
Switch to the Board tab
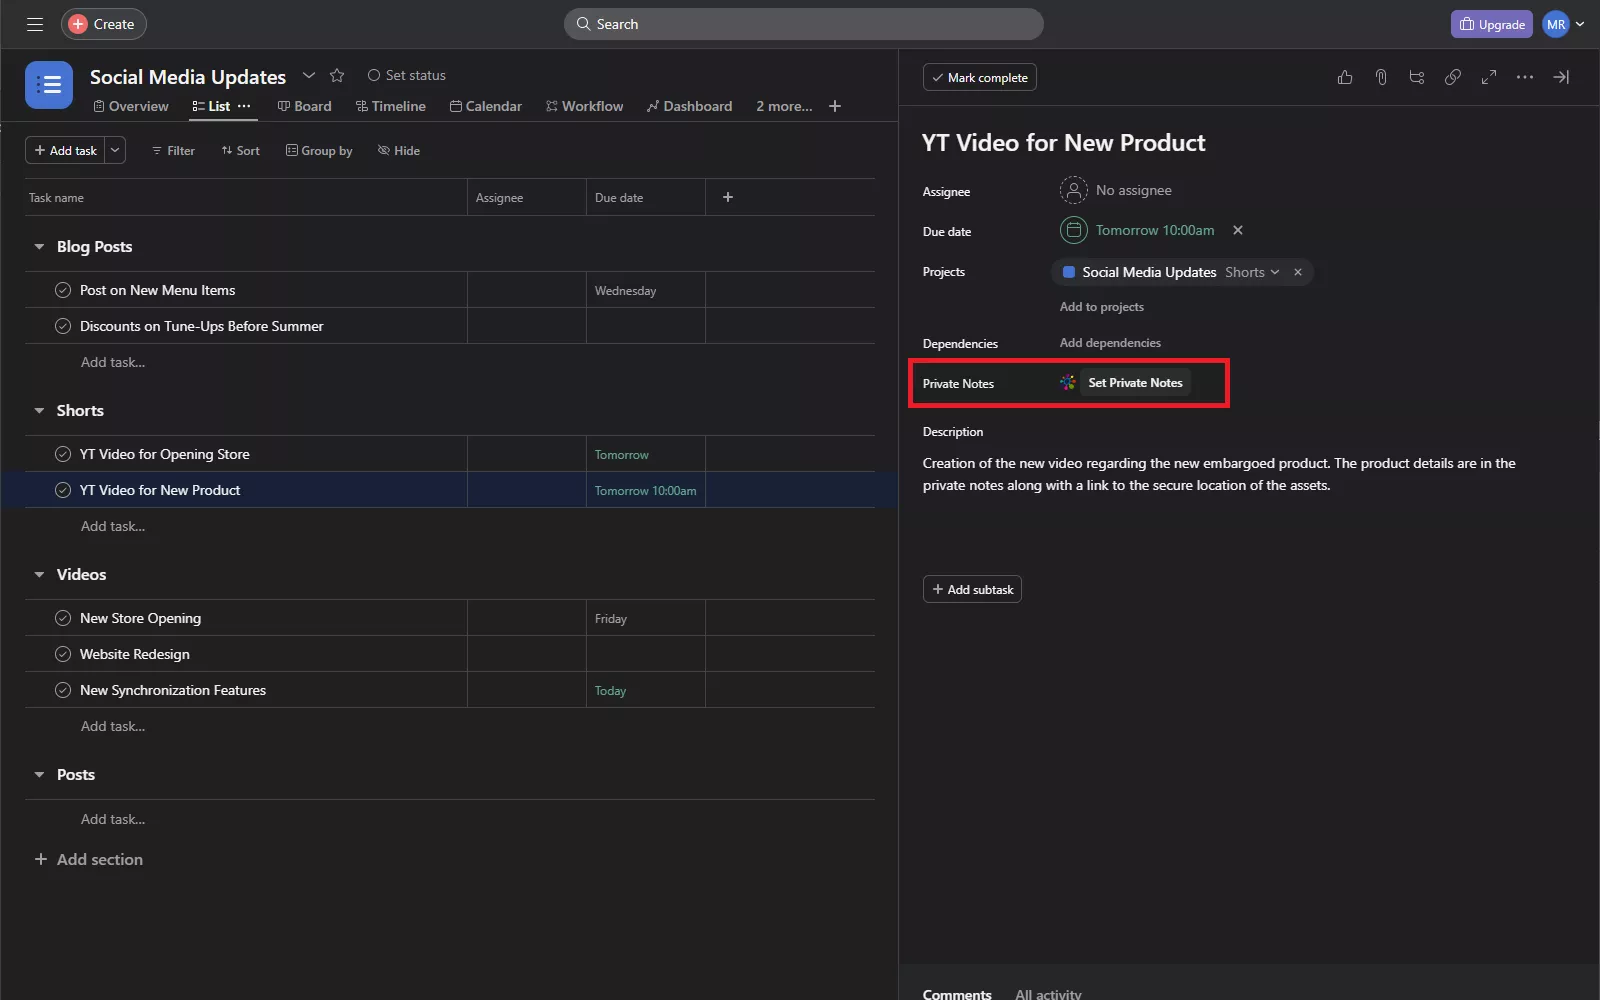point(304,106)
